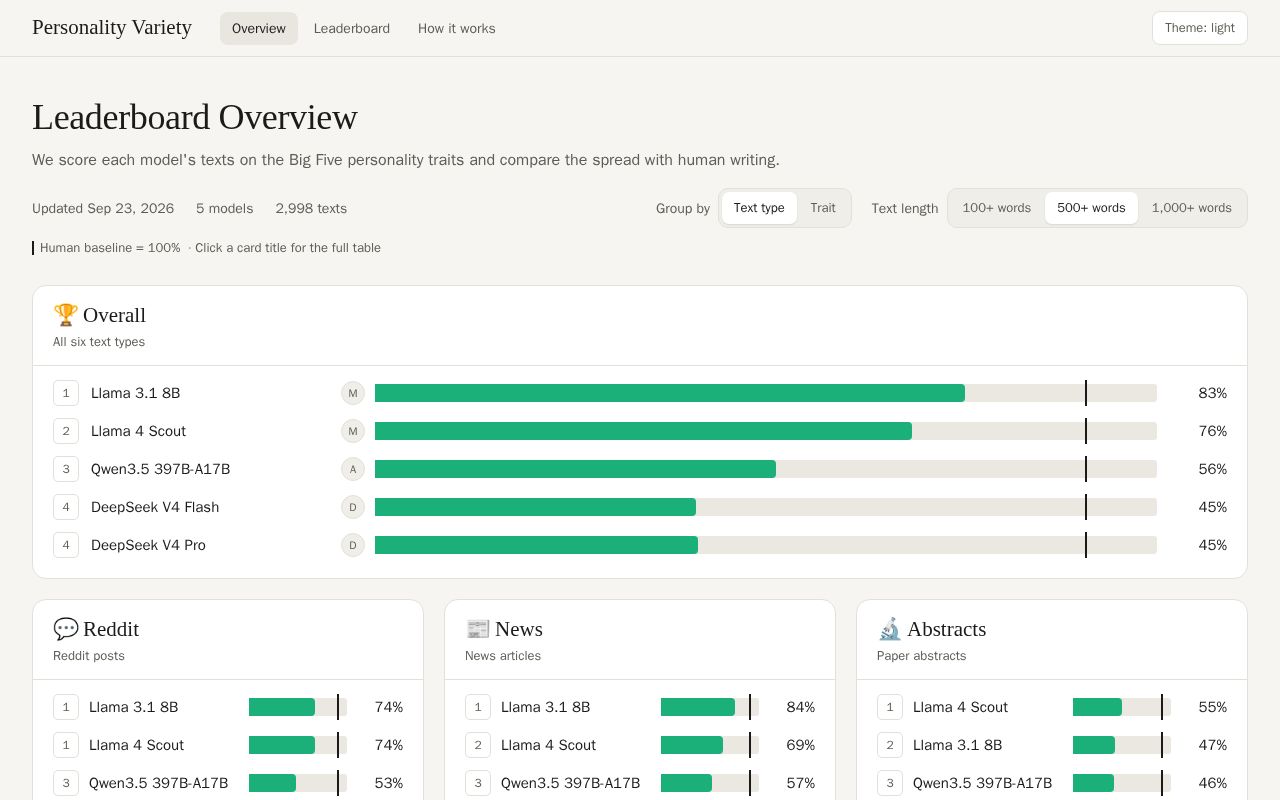Click Llama 3.1 8B in the Abstracts card
The image size is (1280, 800).
coord(957,745)
